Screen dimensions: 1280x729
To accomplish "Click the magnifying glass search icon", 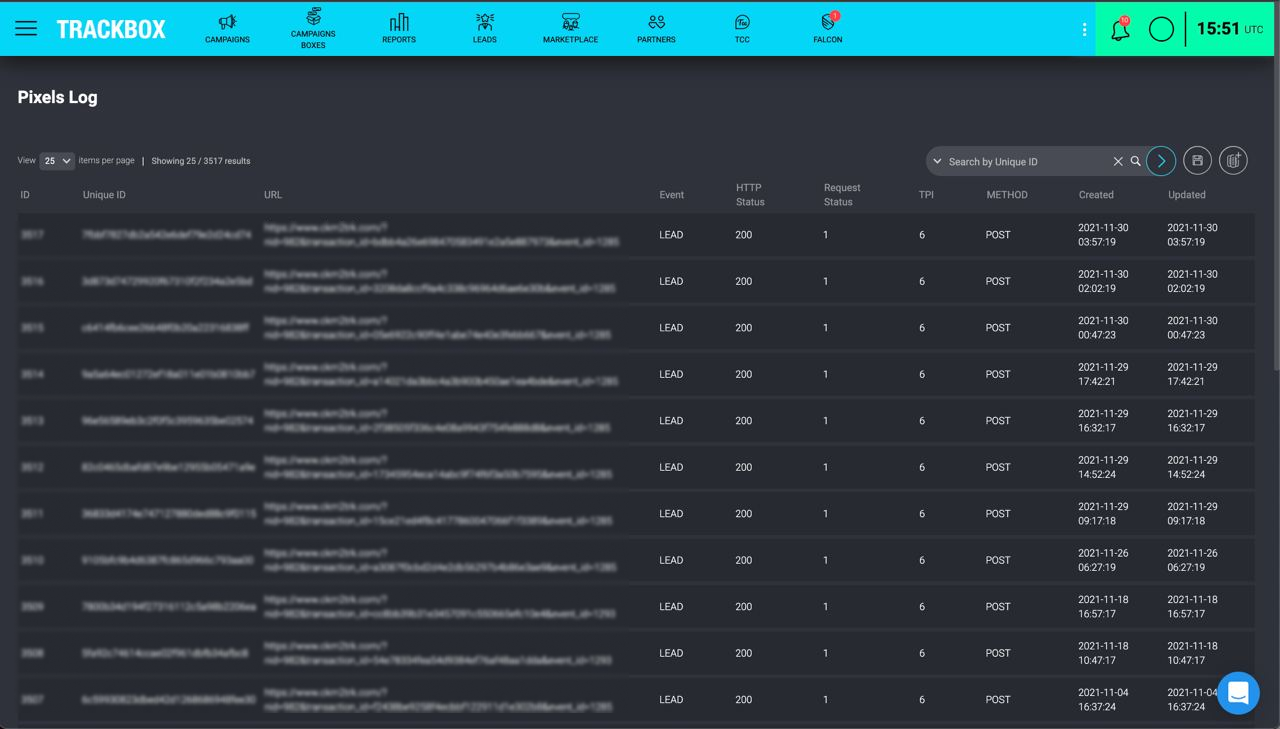I will [x=1136, y=161].
